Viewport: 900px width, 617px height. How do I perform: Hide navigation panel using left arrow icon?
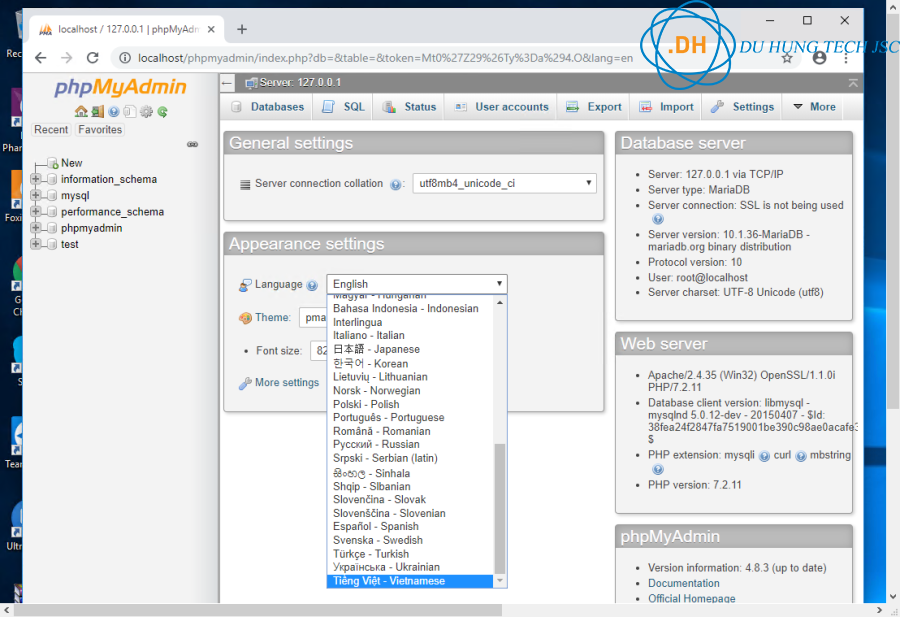pyautogui.click(x=228, y=82)
